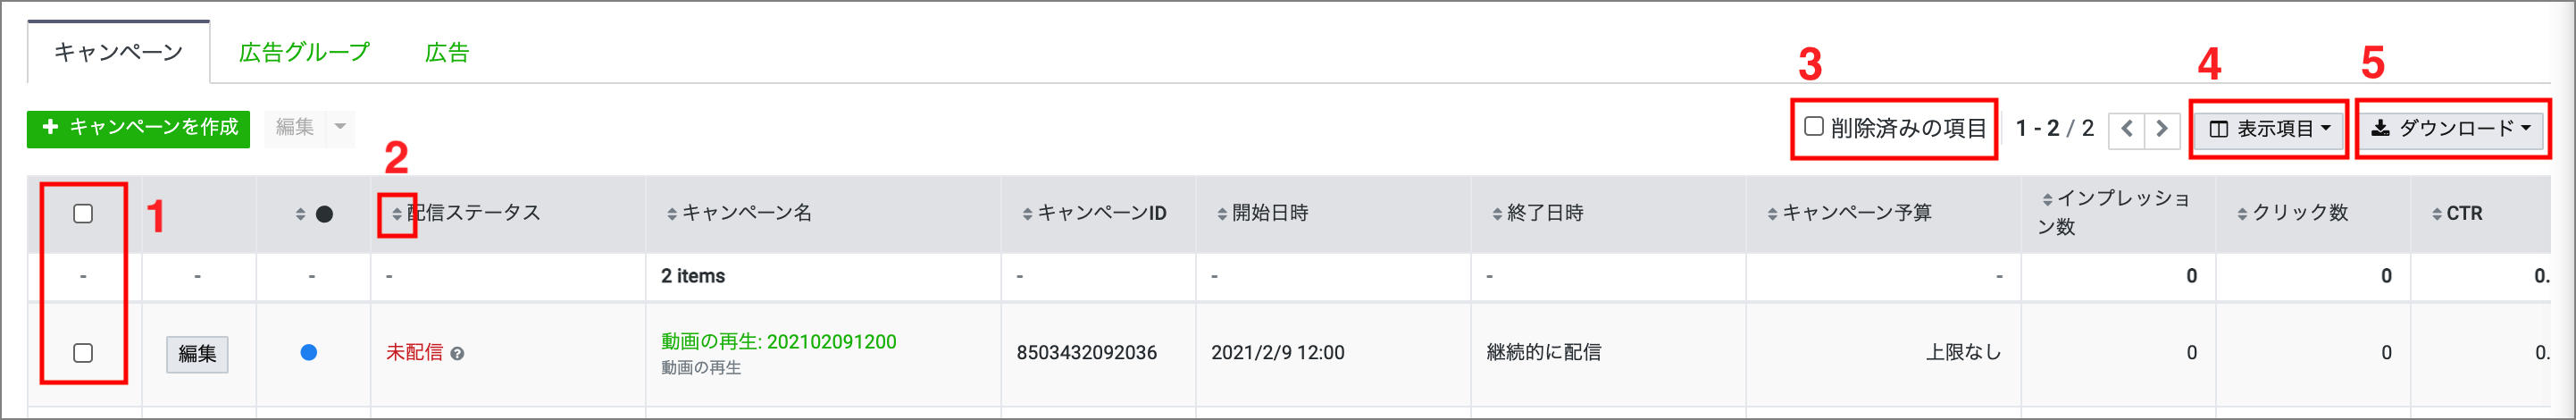The height and width of the screenshot is (420, 2576).
Task: Switch to the 広告 tab
Action: point(447,53)
